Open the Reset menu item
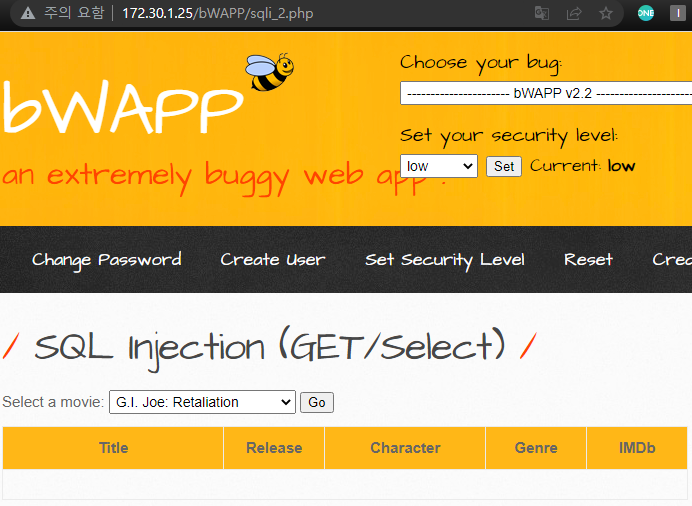Viewport: 692px width, 506px height. (x=588, y=260)
